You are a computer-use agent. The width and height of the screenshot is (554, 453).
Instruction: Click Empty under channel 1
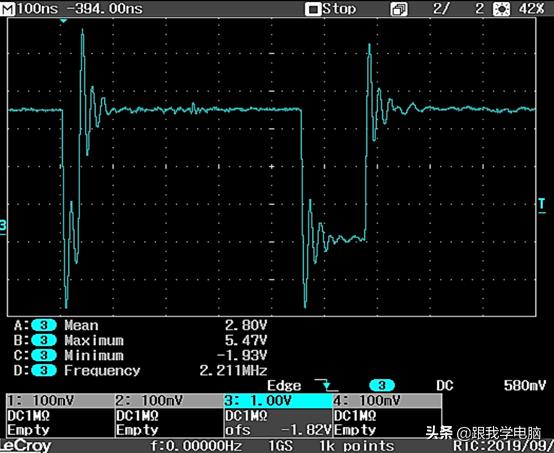[x=28, y=430]
